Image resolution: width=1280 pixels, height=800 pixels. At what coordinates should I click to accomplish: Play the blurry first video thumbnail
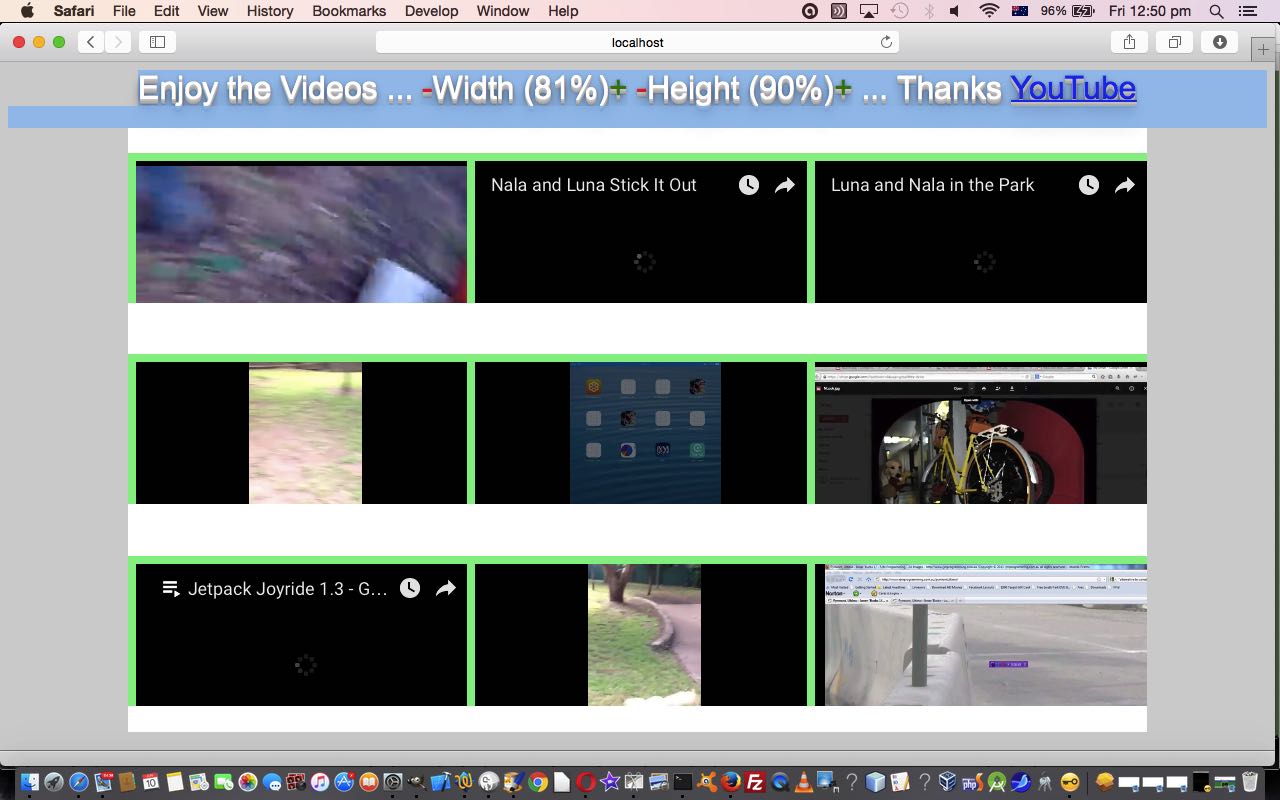301,232
